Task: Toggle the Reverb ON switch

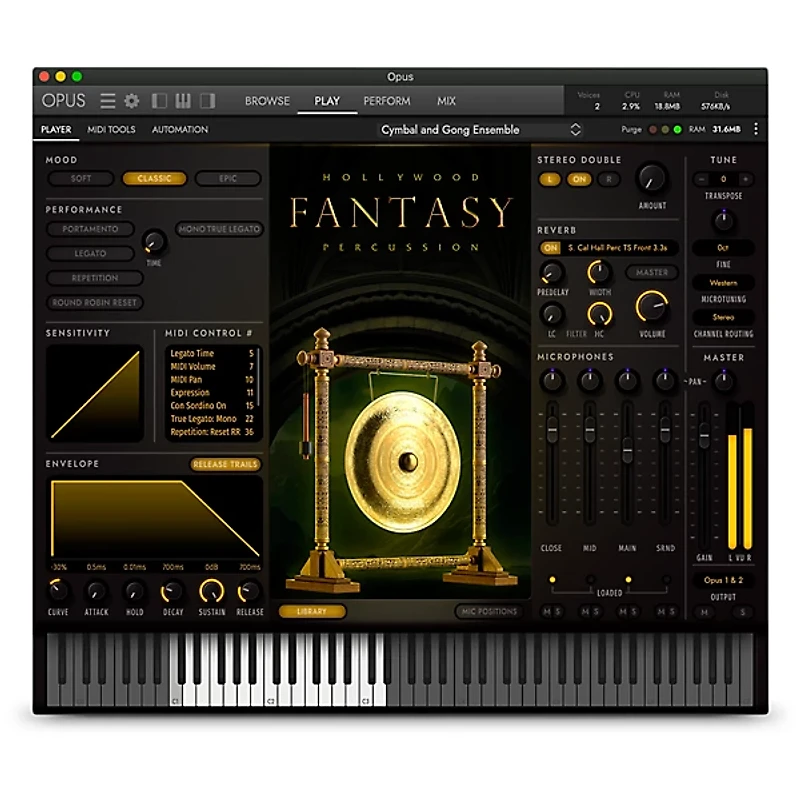Action: coord(550,247)
